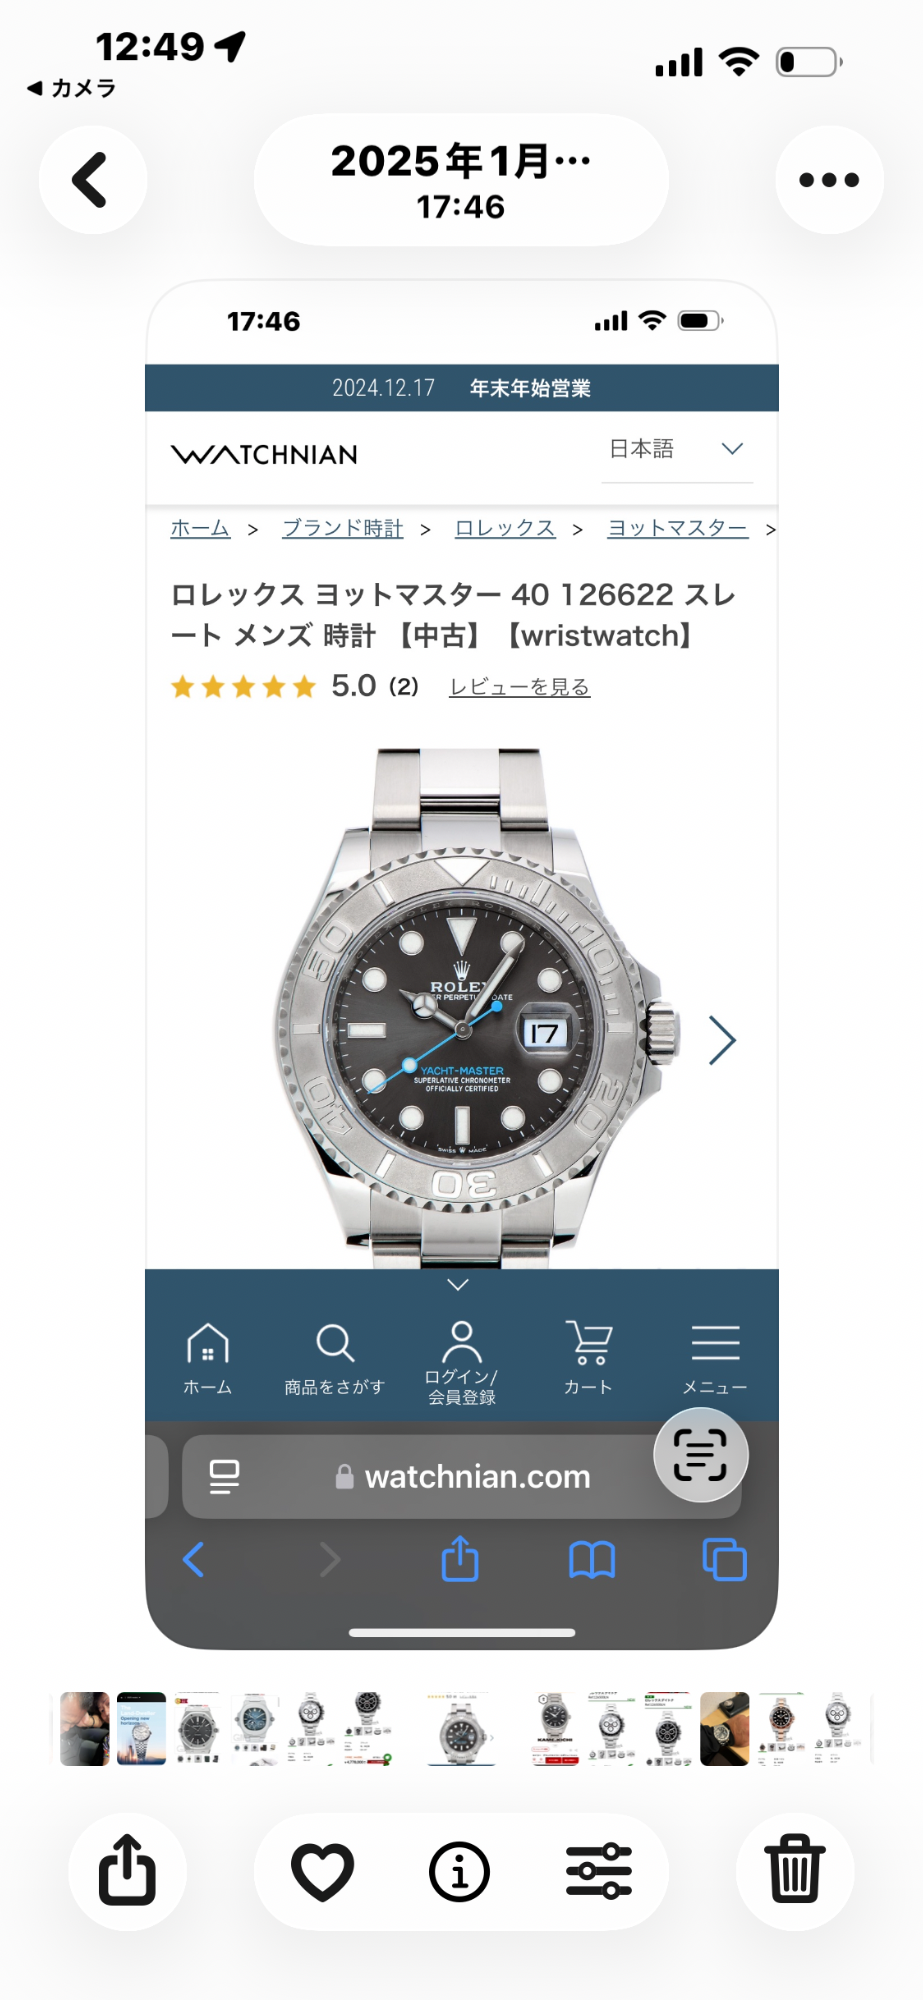Tap ログイン/会員登録 in the navigation bar

[461, 1364]
